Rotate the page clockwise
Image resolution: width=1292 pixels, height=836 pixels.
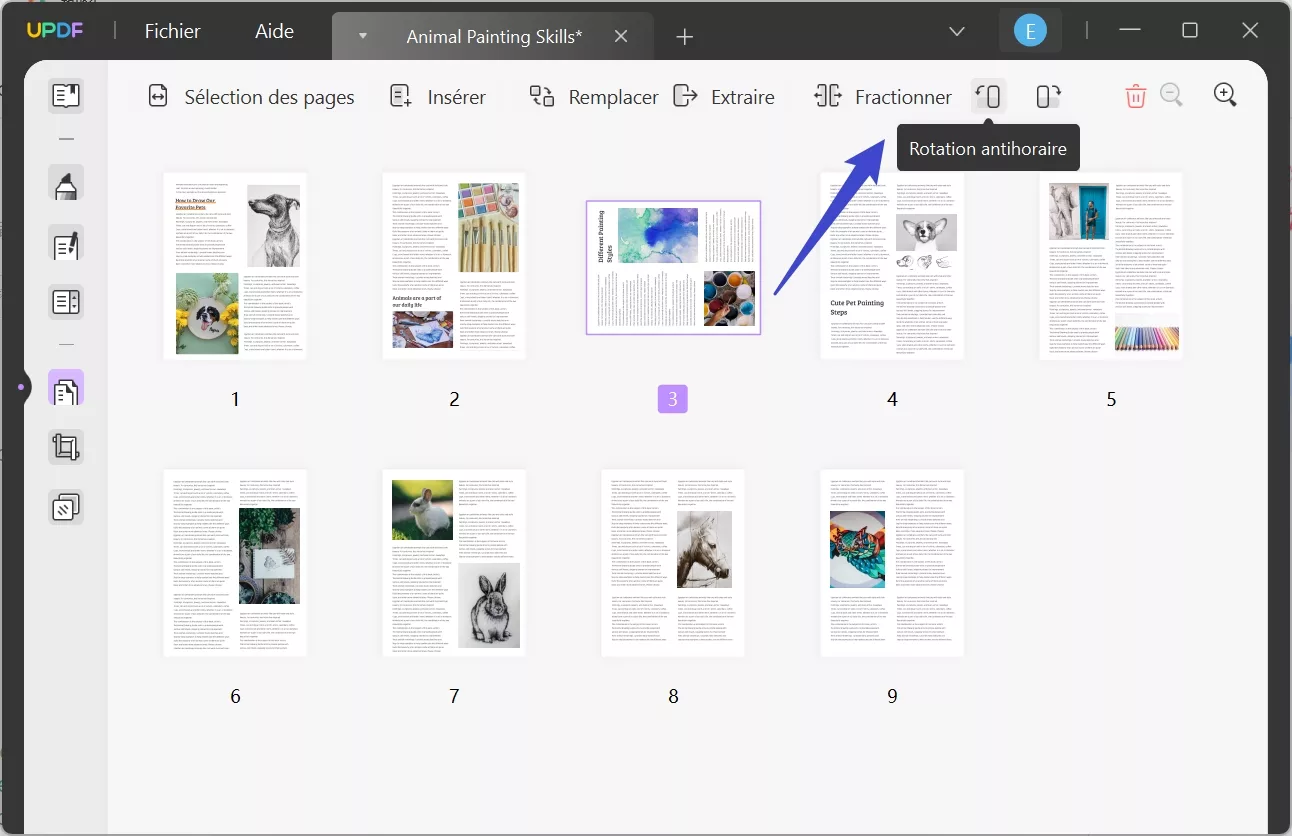pyautogui.click(x=1047, y=96)
